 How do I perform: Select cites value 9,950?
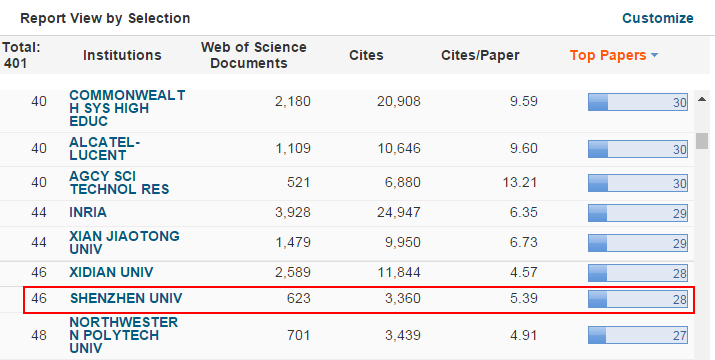tap(403, 242)
